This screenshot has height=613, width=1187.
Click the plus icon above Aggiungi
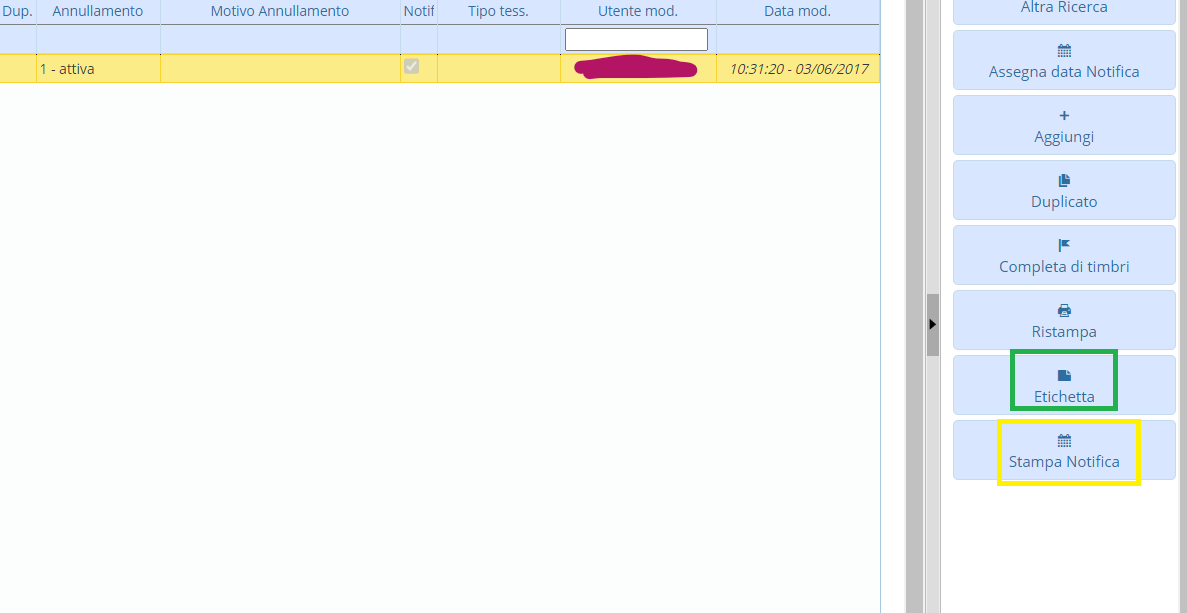1064,115
